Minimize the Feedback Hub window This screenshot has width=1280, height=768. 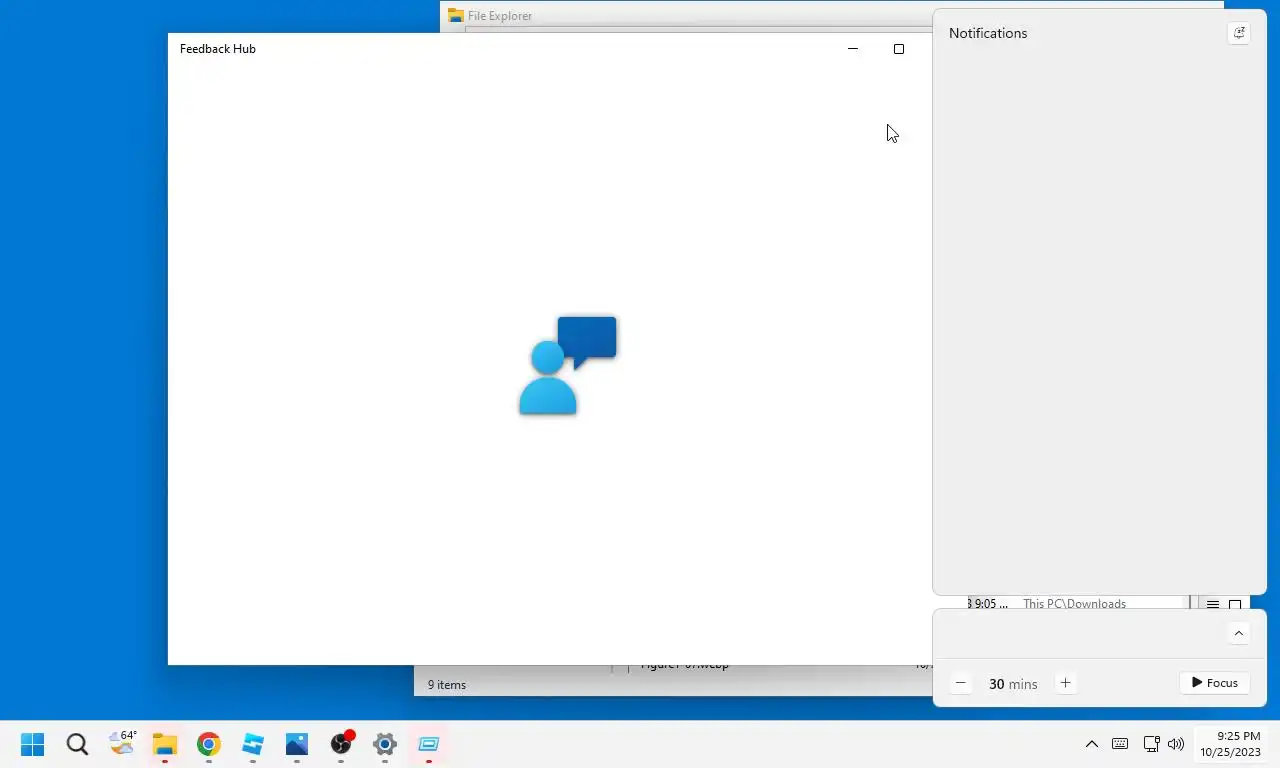point(853,49)
